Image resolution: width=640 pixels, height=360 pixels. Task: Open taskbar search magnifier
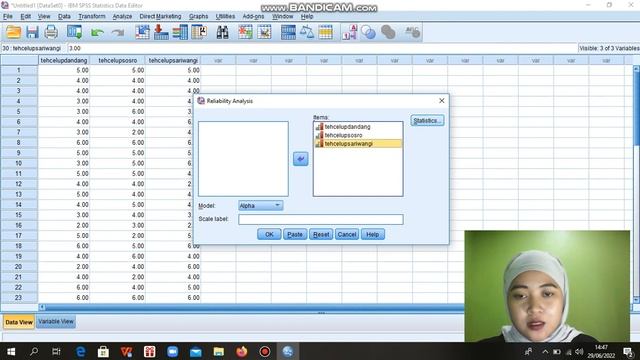point(34,351)
